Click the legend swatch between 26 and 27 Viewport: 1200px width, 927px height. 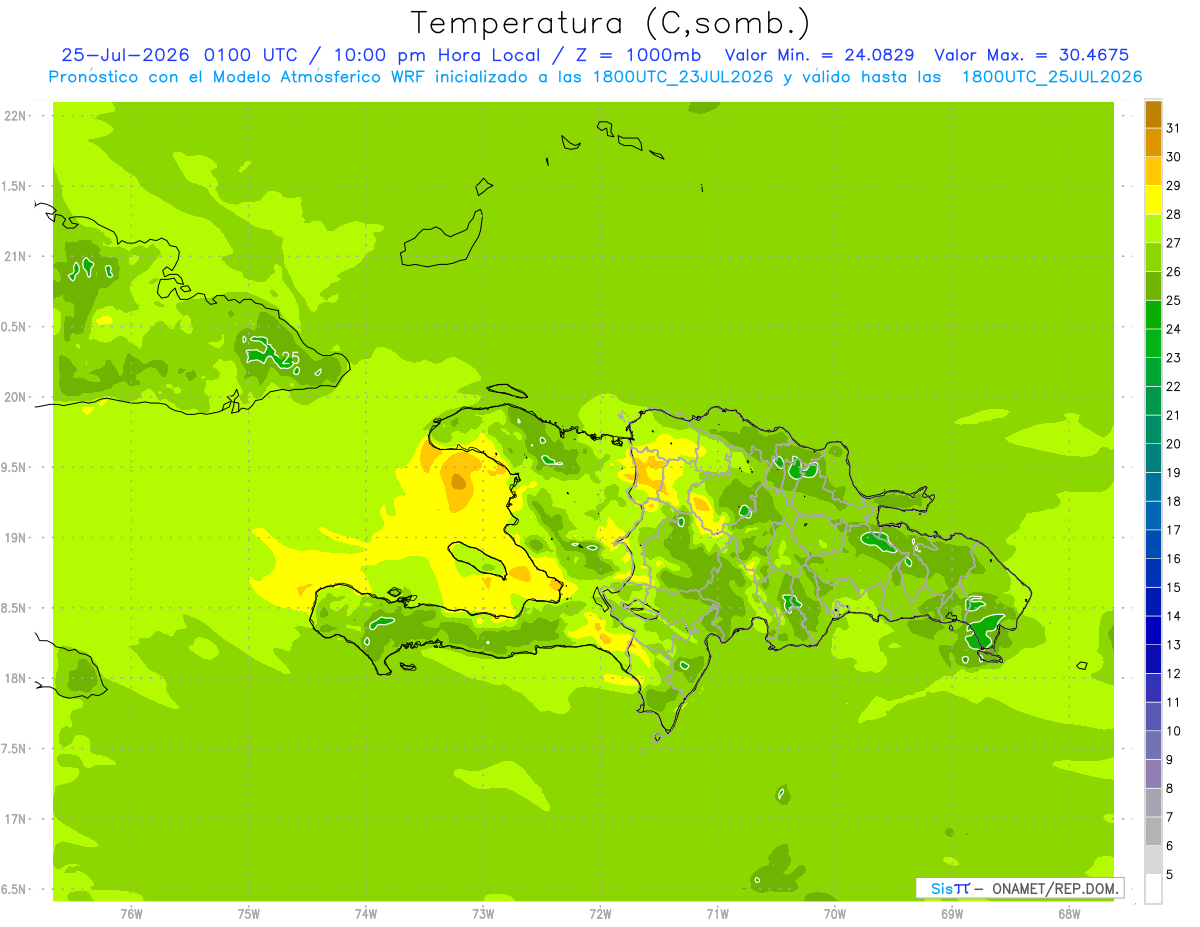coord(1153,257)
